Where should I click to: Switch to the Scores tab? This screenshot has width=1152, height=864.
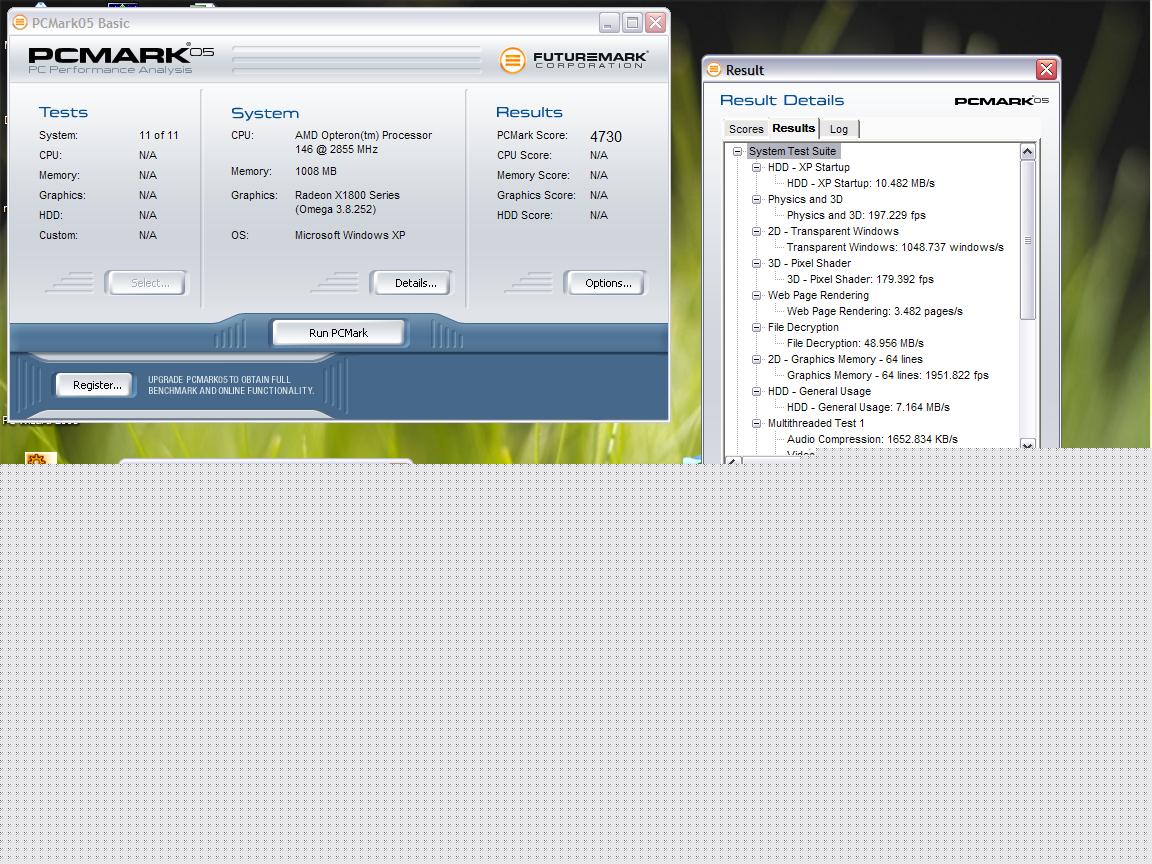pyautogui.click(x=746, y=129)
